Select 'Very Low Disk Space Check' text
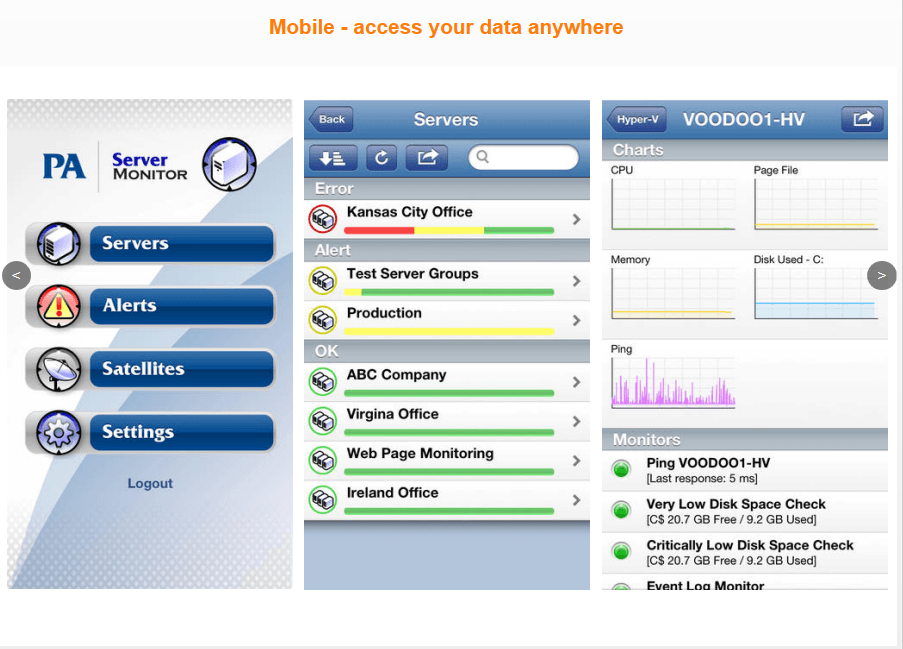The height and width of the screenshot is (649, 903). (736, 504)
